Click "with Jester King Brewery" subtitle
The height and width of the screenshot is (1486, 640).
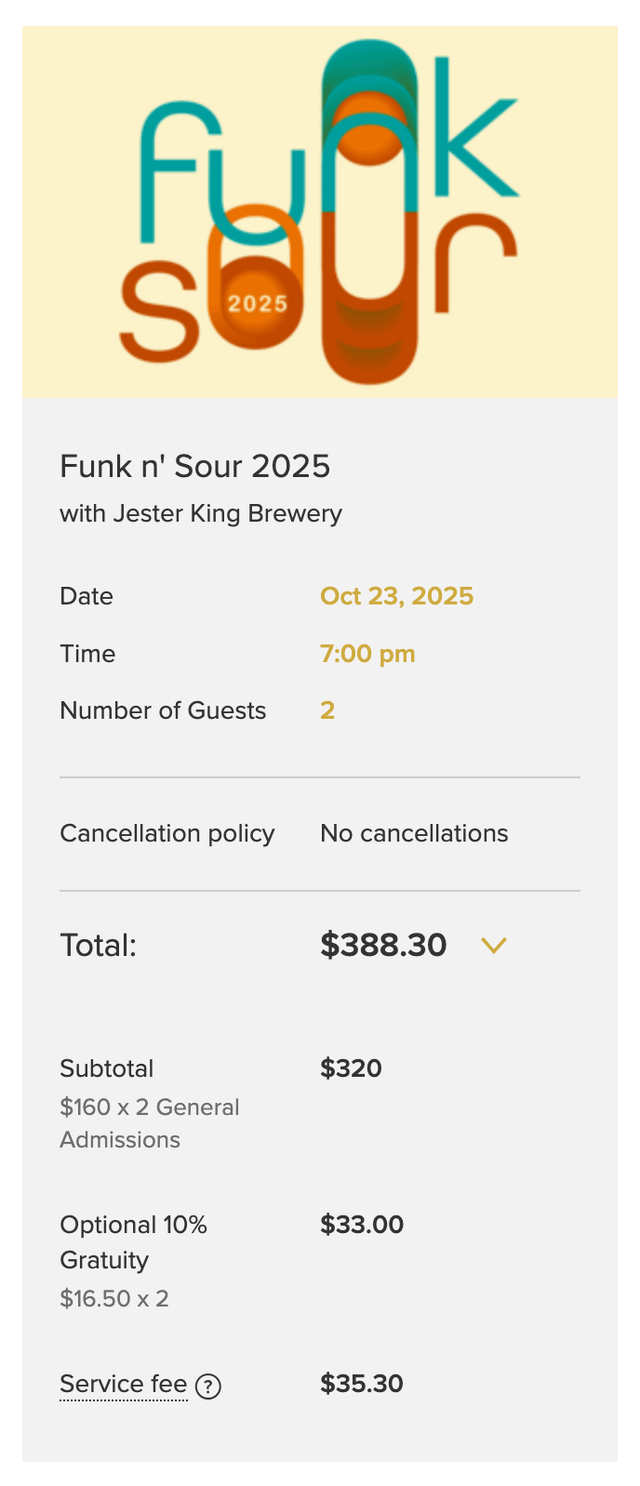[201, 514]
